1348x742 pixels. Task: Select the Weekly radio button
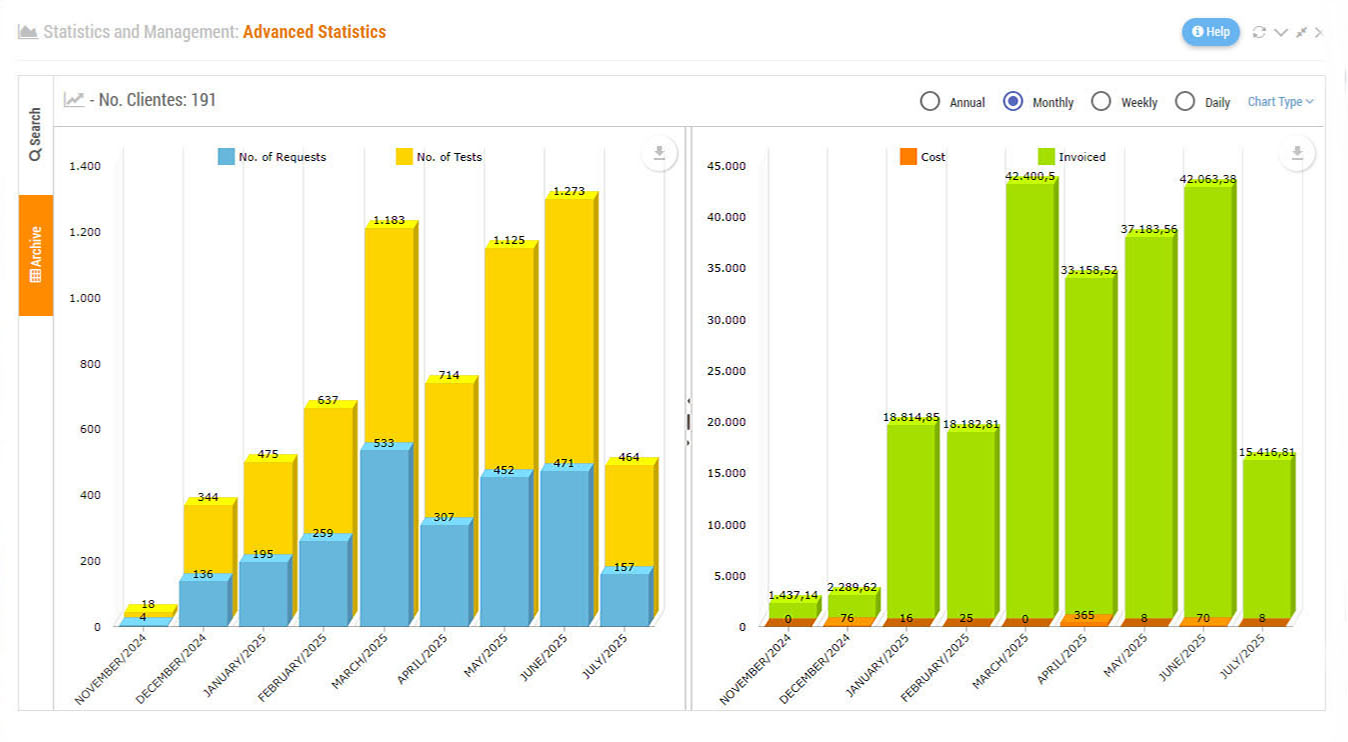(x=1101, y=102)
